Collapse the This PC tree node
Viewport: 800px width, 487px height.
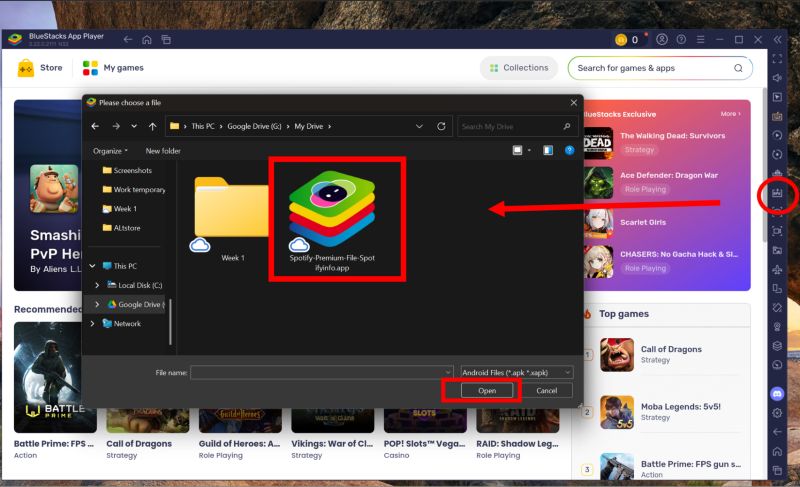[92, 266]
